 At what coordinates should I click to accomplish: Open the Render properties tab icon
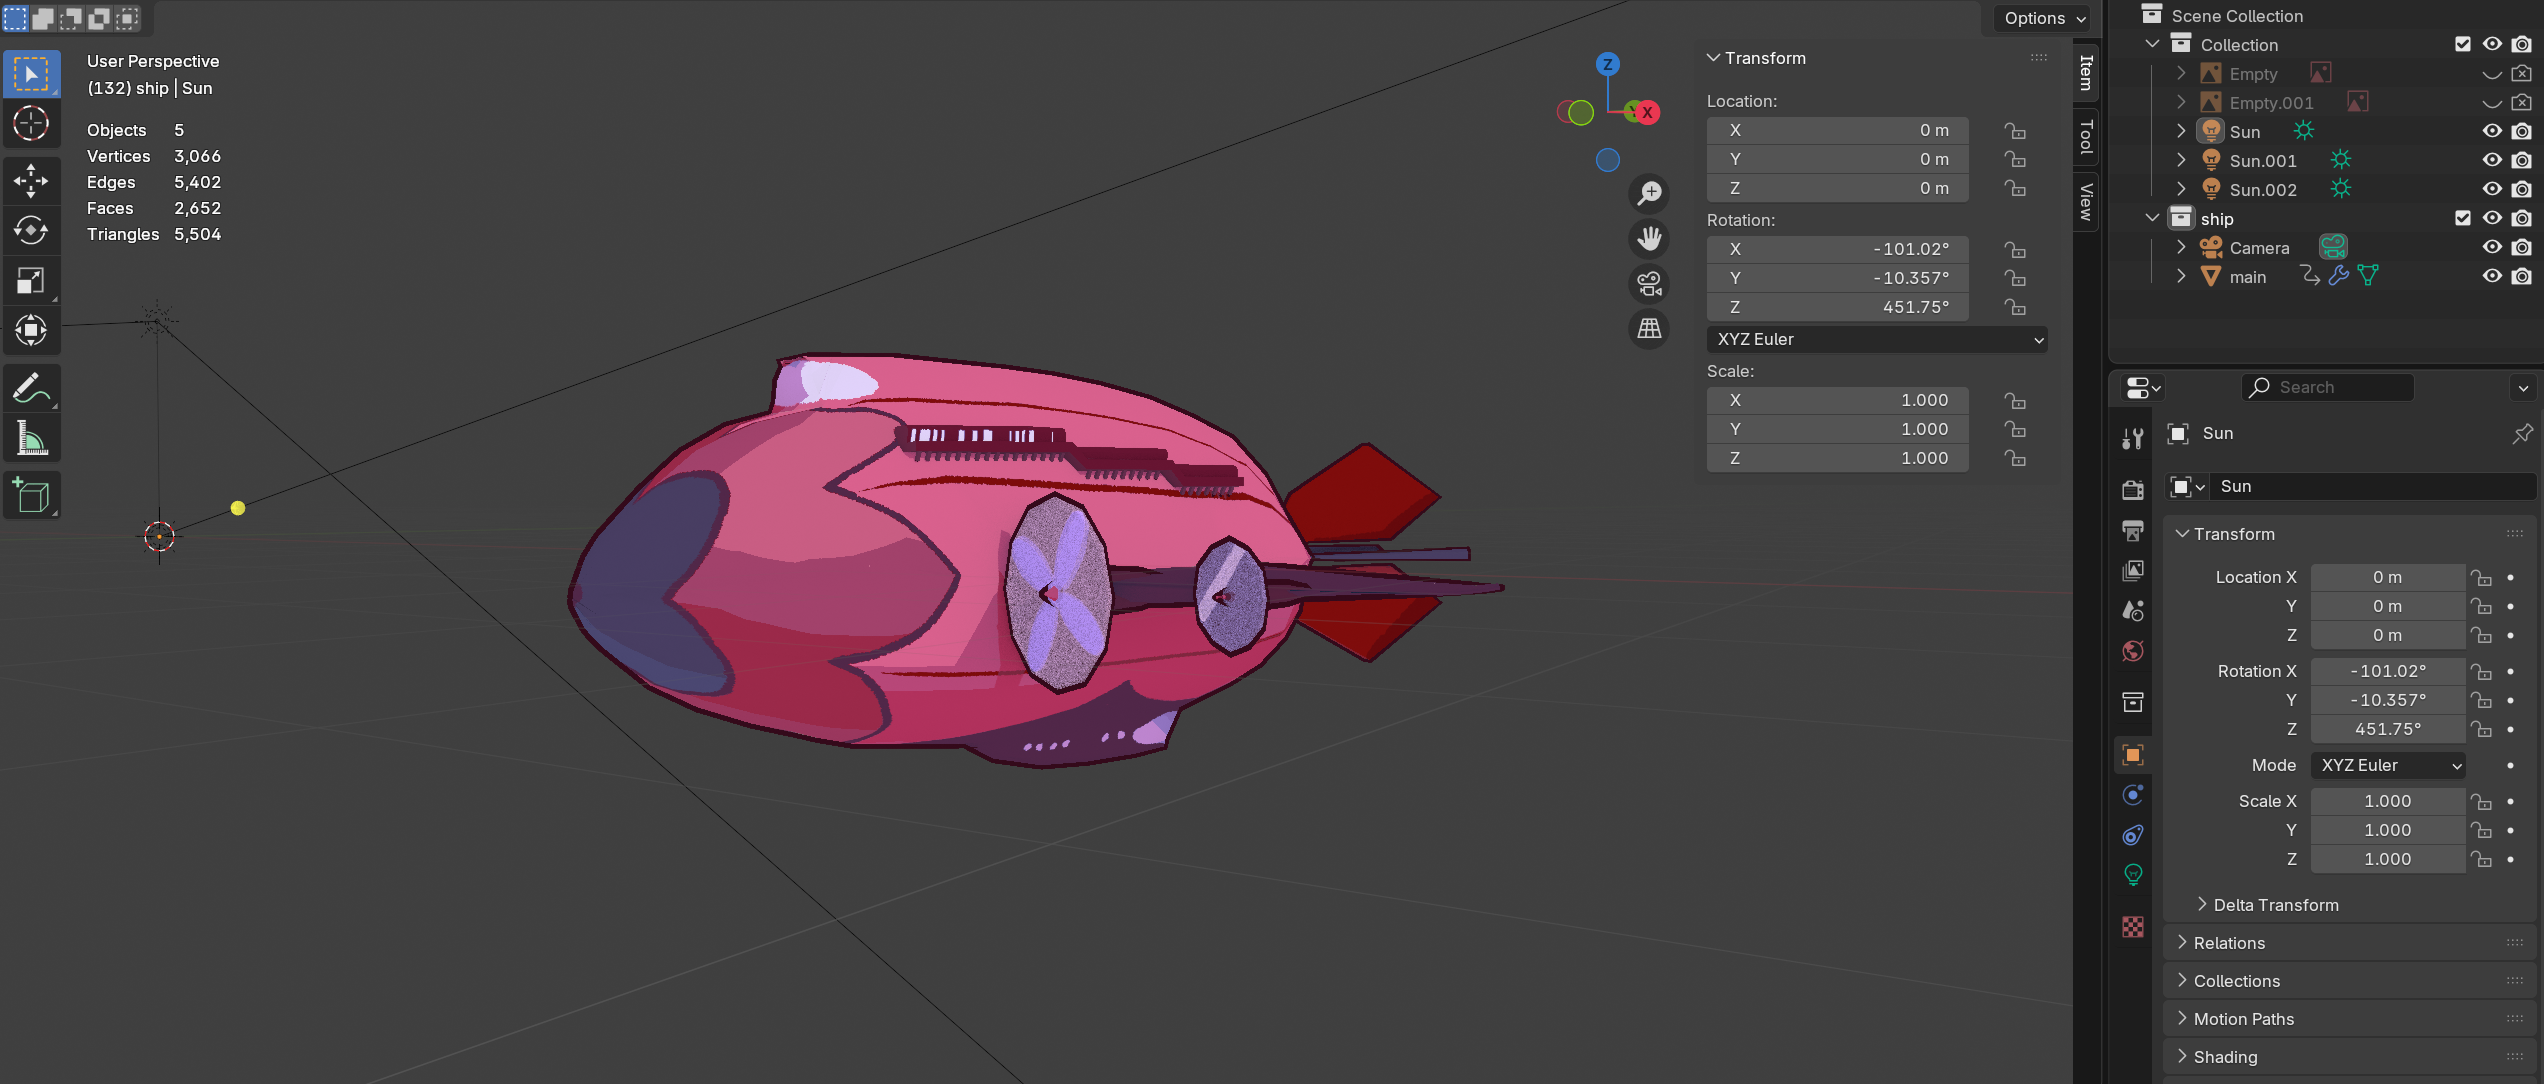[x=2132, y=489]
